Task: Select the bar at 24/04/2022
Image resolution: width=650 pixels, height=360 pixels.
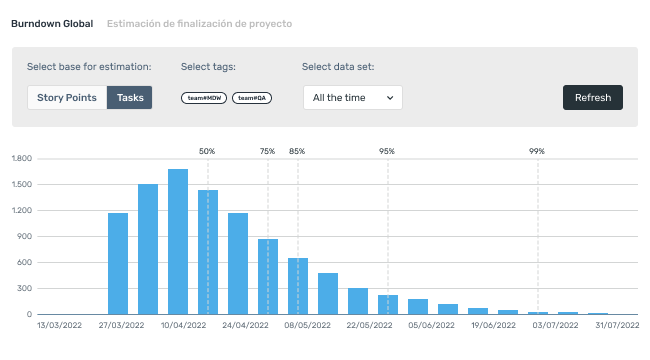Action: 238,264
